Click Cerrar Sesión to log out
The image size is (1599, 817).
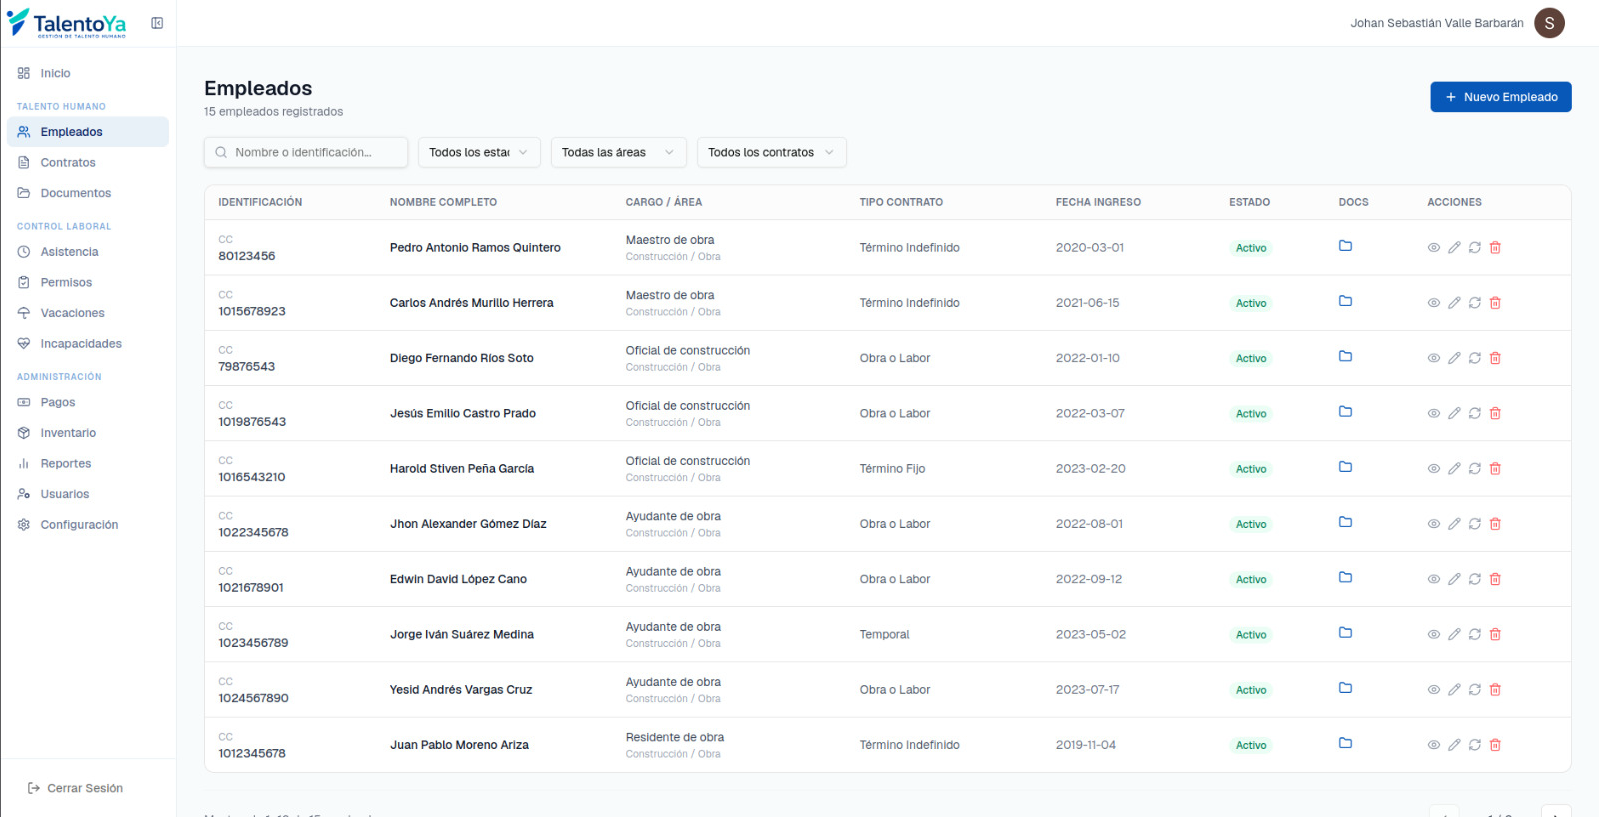75,788
